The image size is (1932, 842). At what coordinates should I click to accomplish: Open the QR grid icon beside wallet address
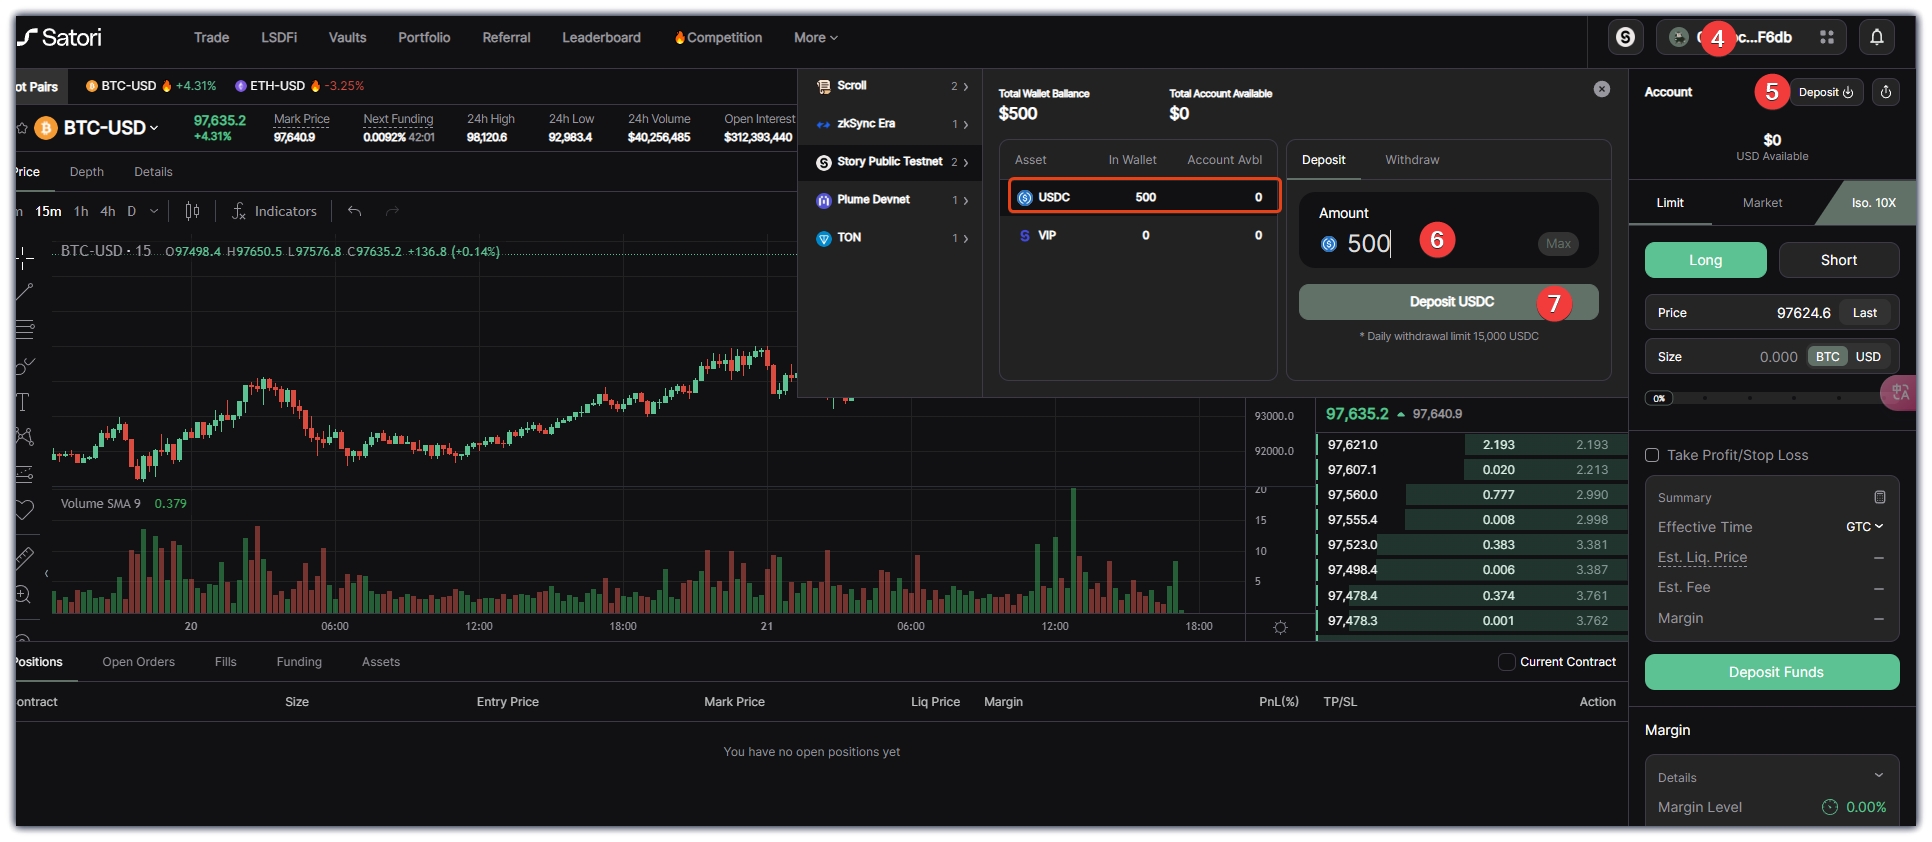tap(1826, 38)
